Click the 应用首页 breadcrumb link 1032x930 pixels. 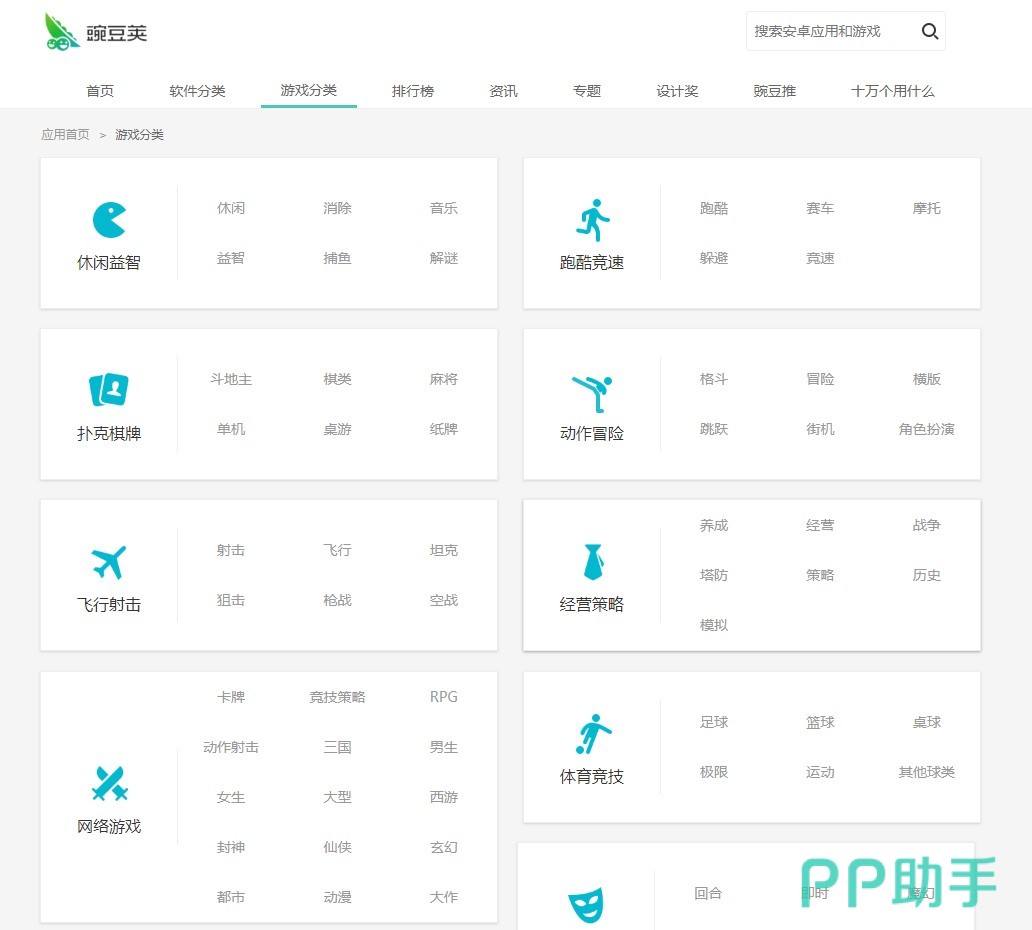pos(65,134)
